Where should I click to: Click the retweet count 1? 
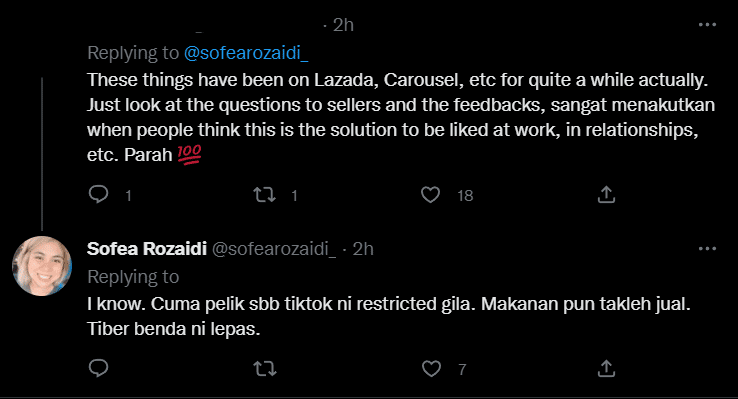click(294, 195)
